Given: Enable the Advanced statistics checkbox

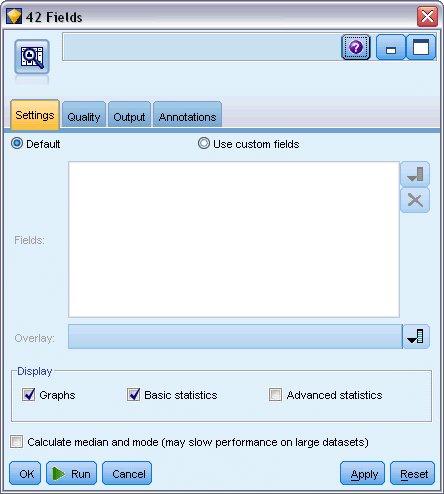Looking at the screenshot, I should pyautogui.click(x=275, y=394).
